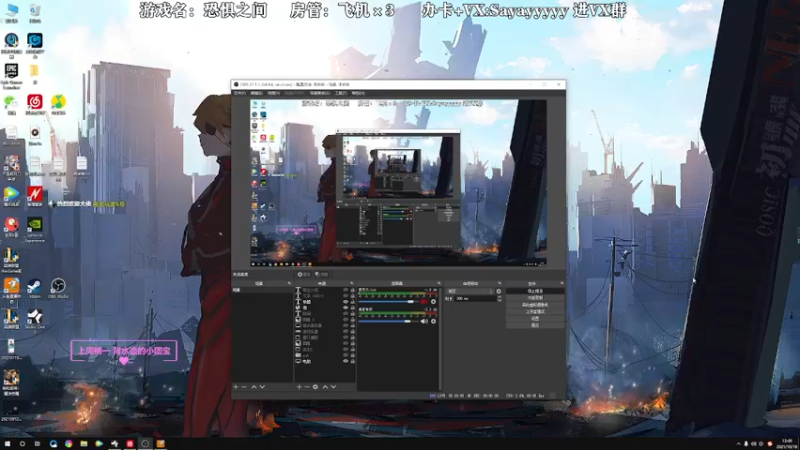Increase transition duration with the up stepper arrow
Screen dimensions: 800x450
pyautogui.click(x=499, y=297)
